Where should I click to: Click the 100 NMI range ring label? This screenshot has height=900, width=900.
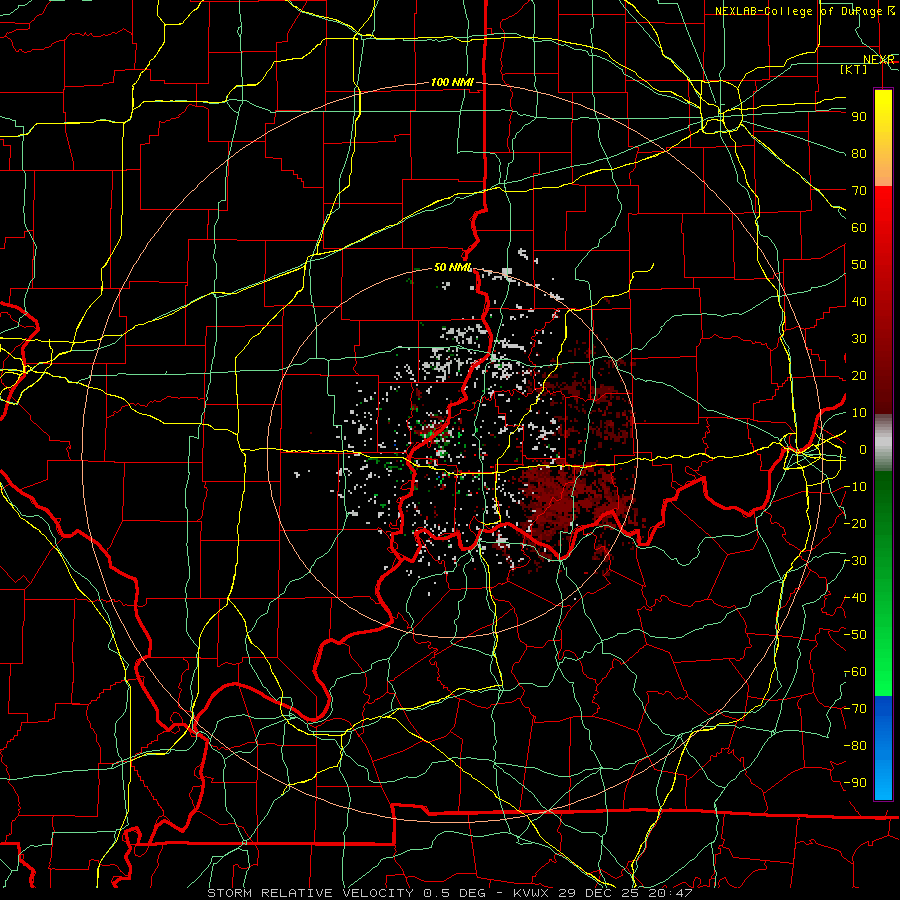[x=452, y=82]
